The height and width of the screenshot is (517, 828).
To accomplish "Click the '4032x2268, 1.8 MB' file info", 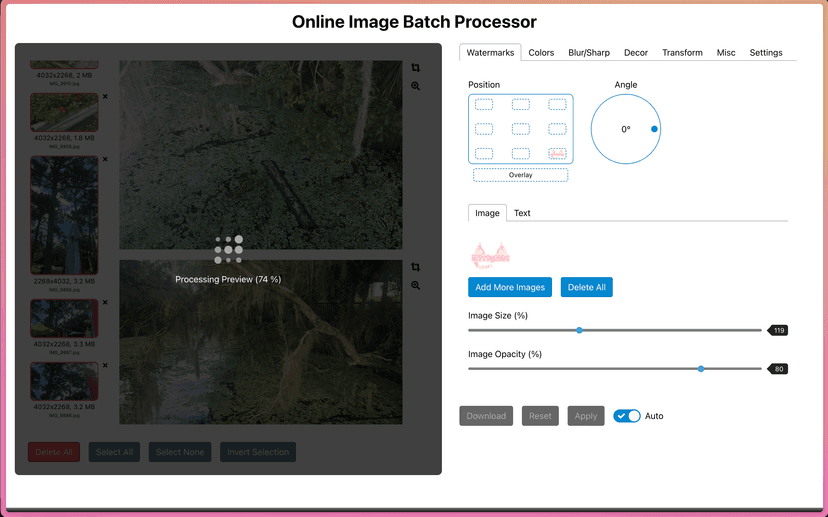I will tap(64, 138).
